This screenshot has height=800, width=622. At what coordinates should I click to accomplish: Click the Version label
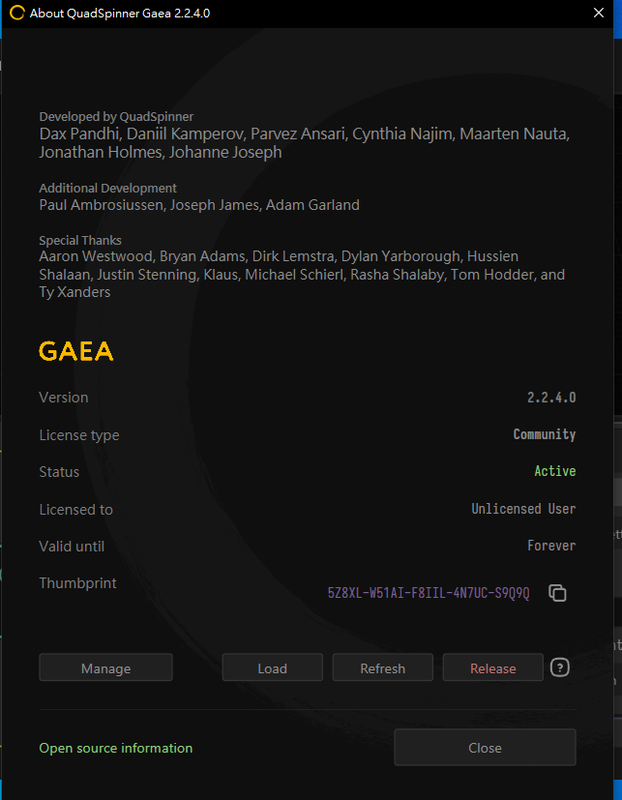tap(63, 397)
